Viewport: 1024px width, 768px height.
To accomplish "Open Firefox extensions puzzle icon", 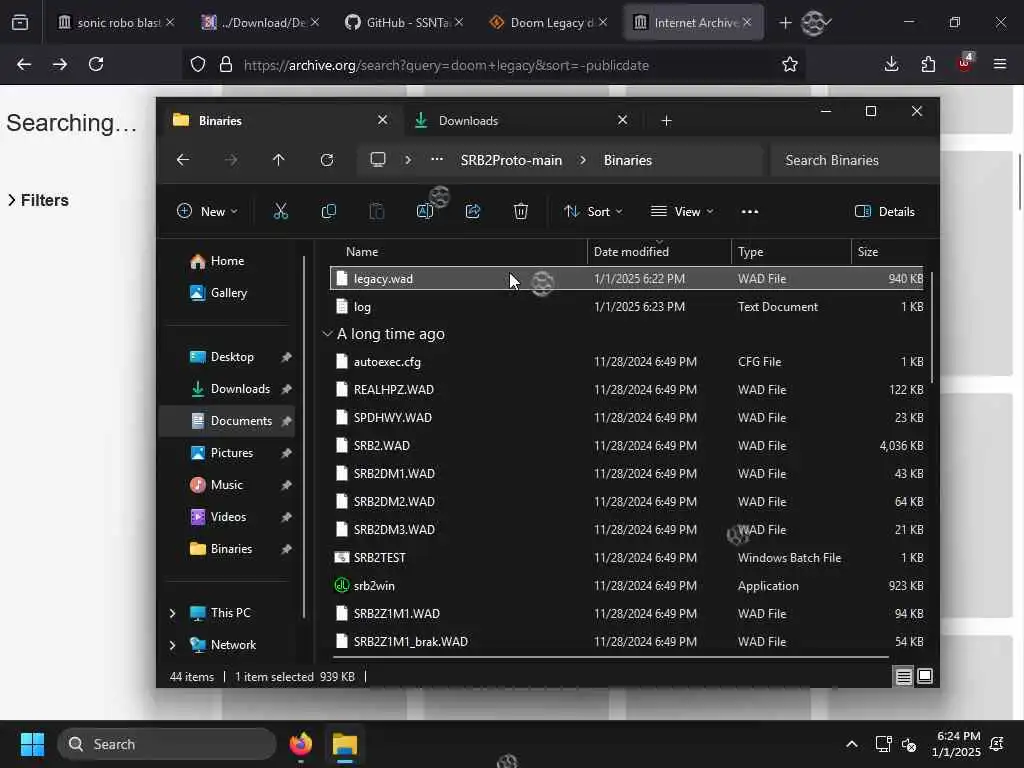I will pos(928,64).
